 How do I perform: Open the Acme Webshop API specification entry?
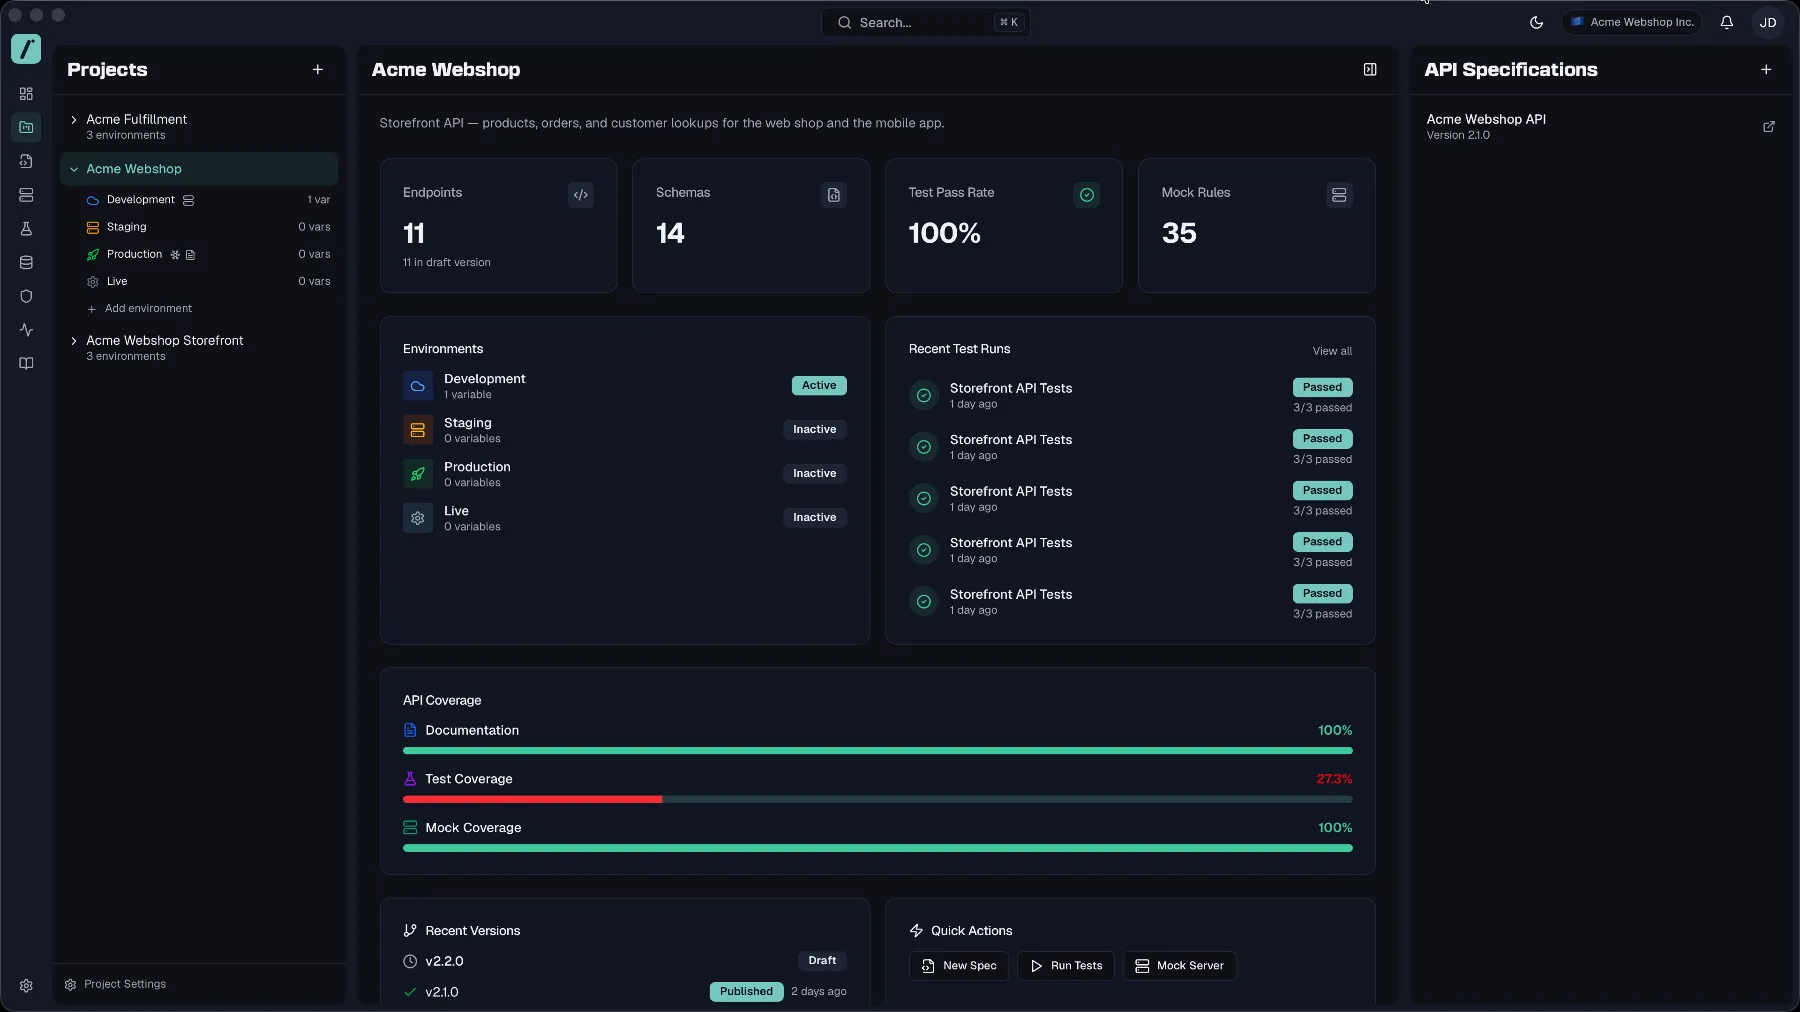point(1599,126)
